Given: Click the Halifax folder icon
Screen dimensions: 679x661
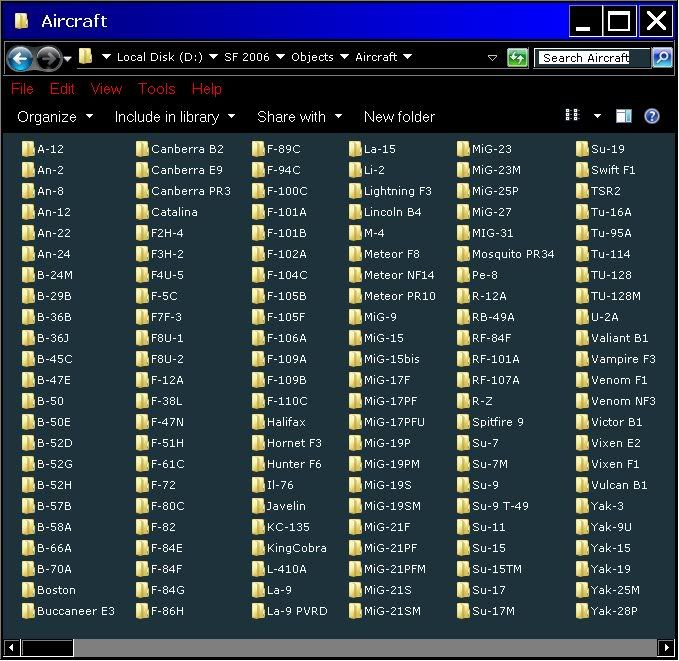Looking at the screenshot, I should [258, 422].
